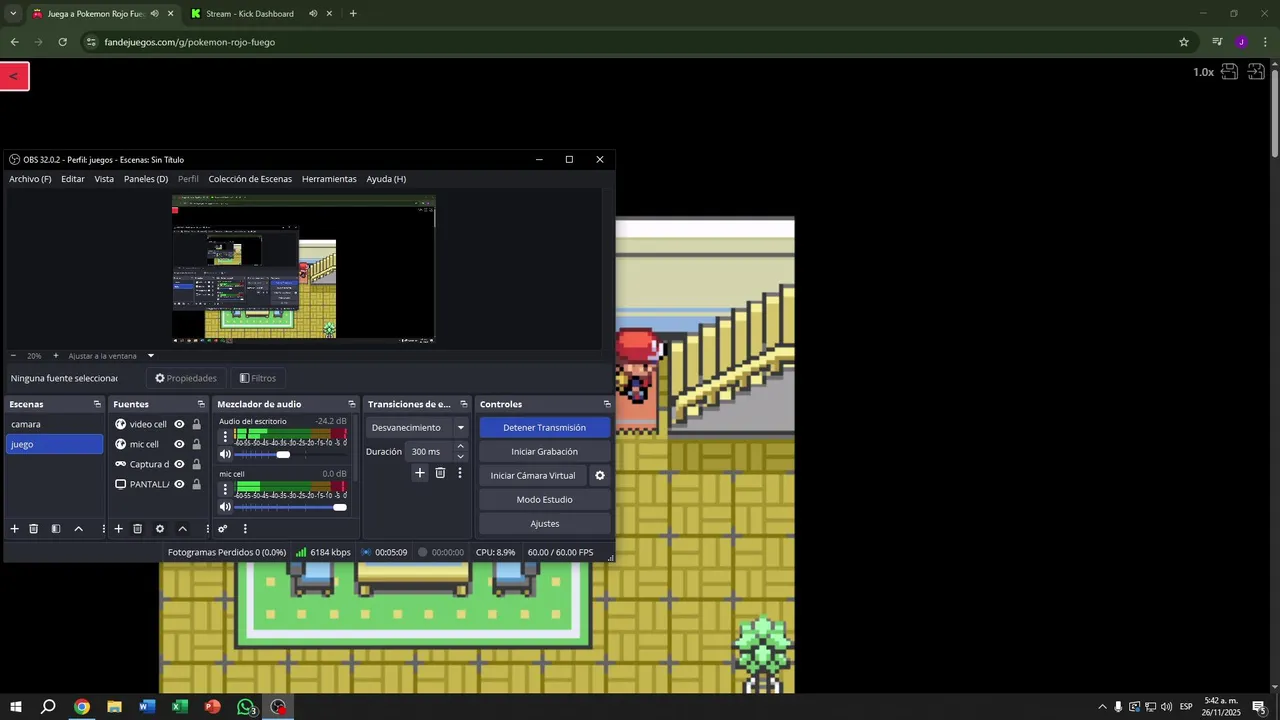Click the Duración 300 ms input field
Screen dimensions: 1280x720
[431, 452]
